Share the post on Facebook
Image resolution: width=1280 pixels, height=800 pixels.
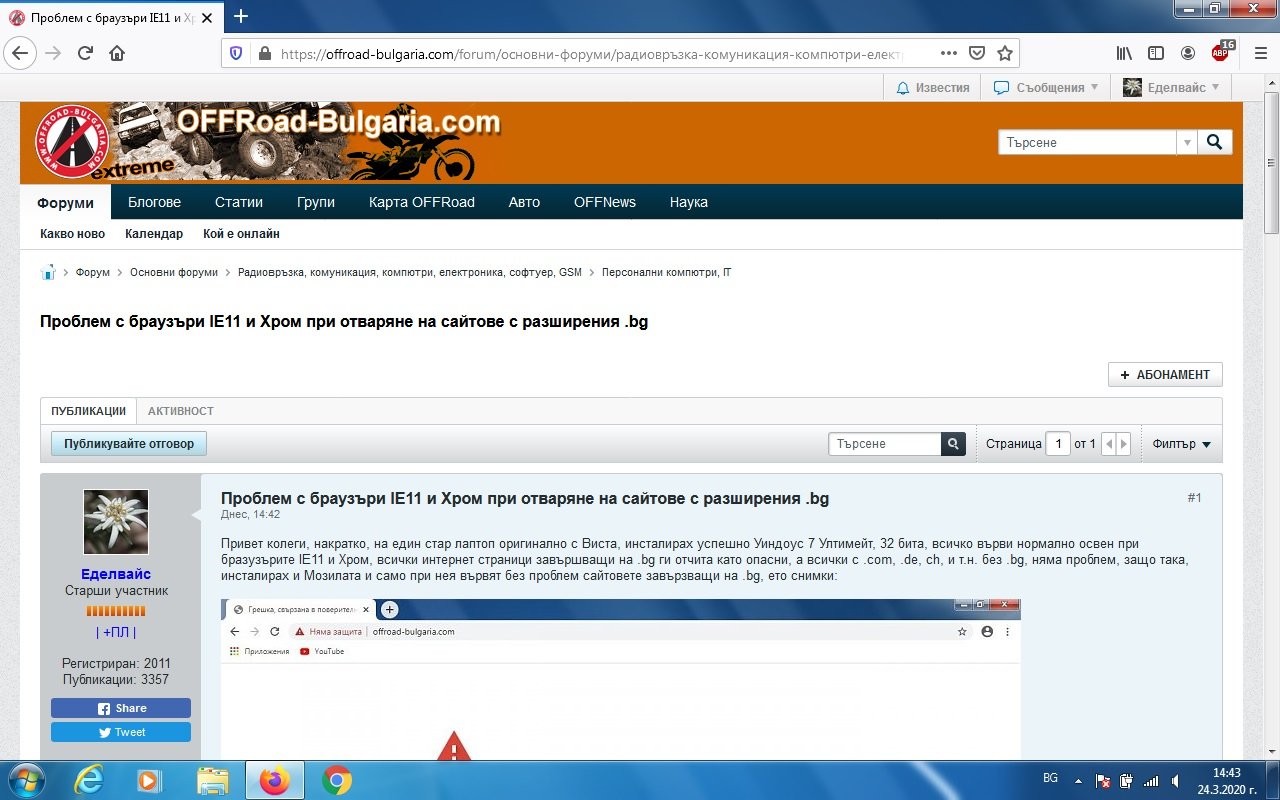point(121,708)
